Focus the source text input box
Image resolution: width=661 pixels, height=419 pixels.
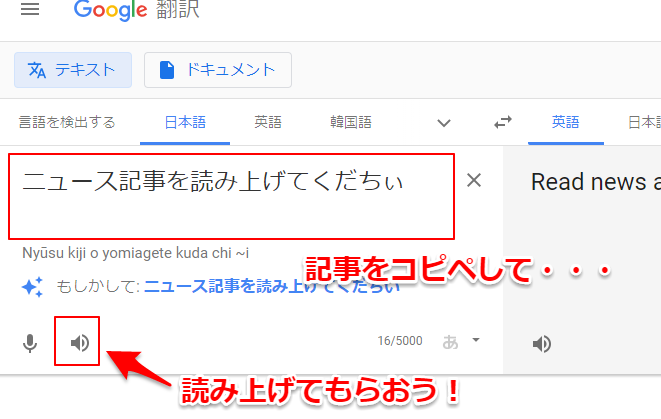(231, 196)
